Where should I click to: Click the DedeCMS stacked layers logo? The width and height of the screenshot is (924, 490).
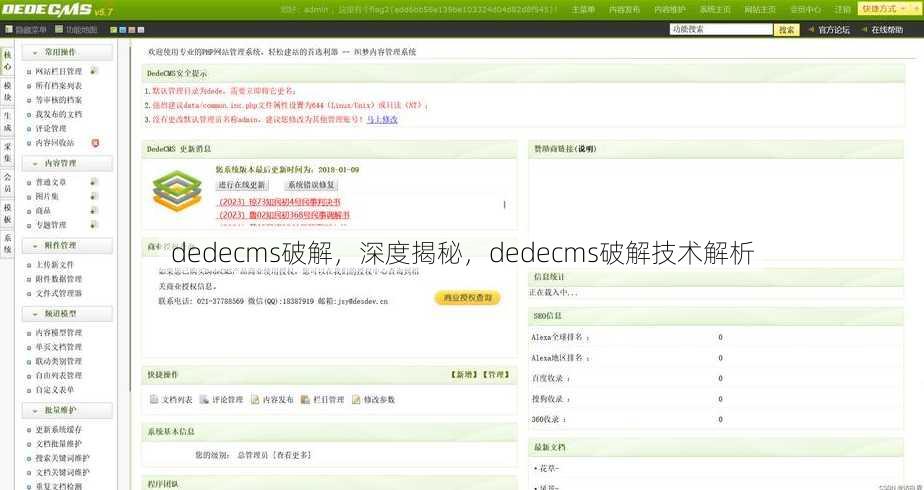point(177,191)
